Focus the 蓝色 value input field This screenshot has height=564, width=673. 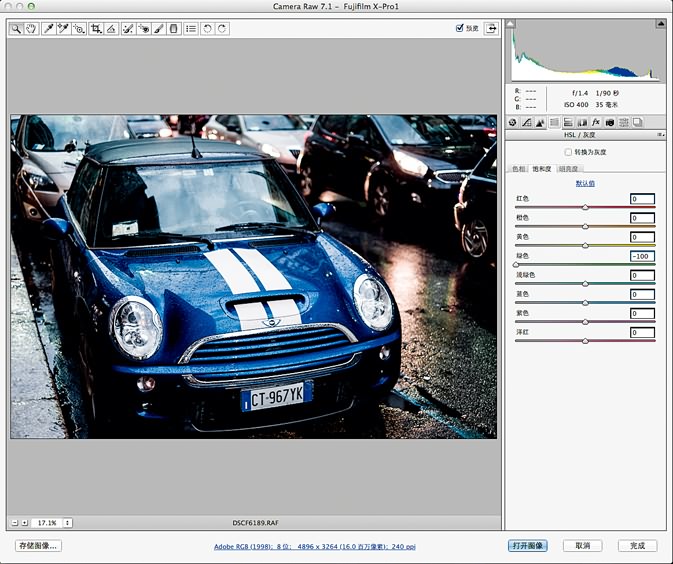point(642,294)
